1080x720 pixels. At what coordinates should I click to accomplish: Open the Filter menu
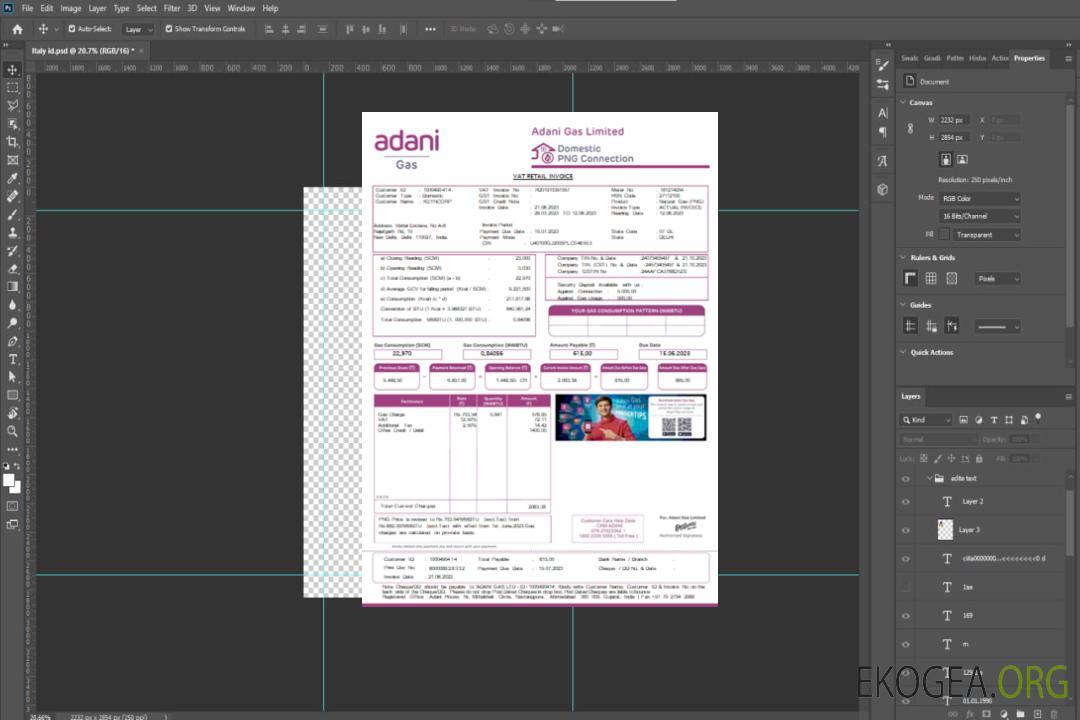pyautogui.click(x=172, y=8)
